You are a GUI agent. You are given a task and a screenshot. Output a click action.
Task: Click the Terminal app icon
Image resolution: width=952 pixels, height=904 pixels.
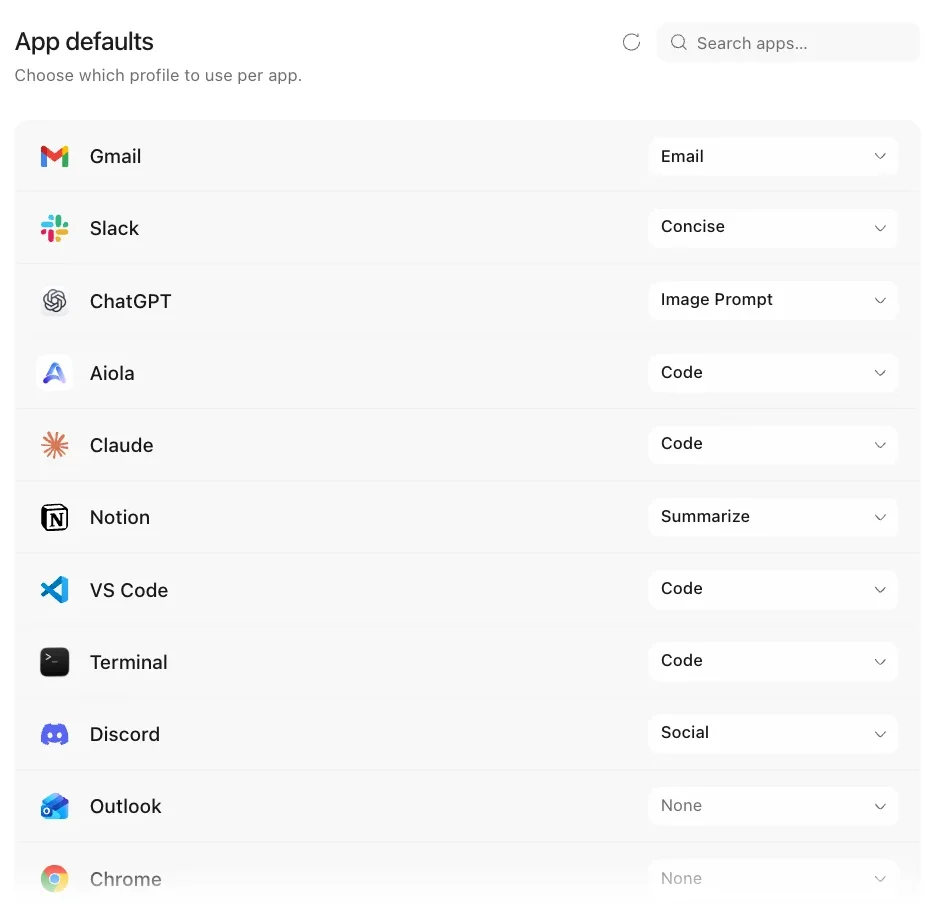click(x=55, y=662)
